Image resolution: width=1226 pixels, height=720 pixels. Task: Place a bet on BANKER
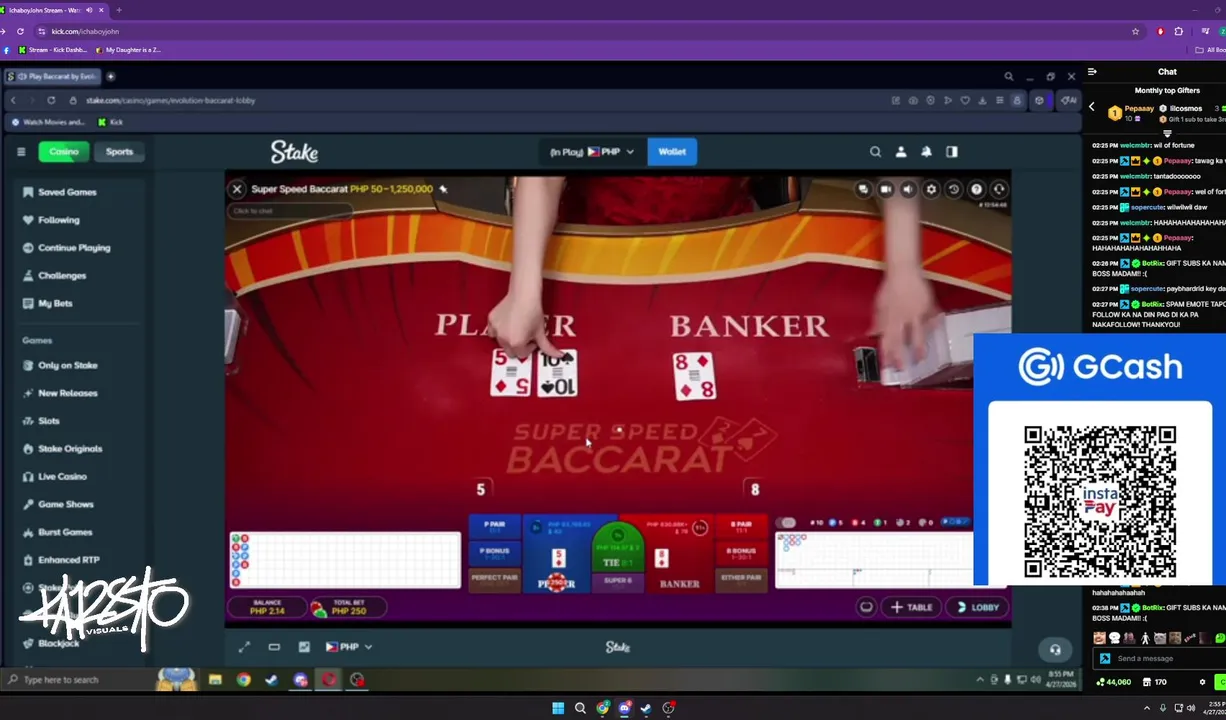click(679, 555)
